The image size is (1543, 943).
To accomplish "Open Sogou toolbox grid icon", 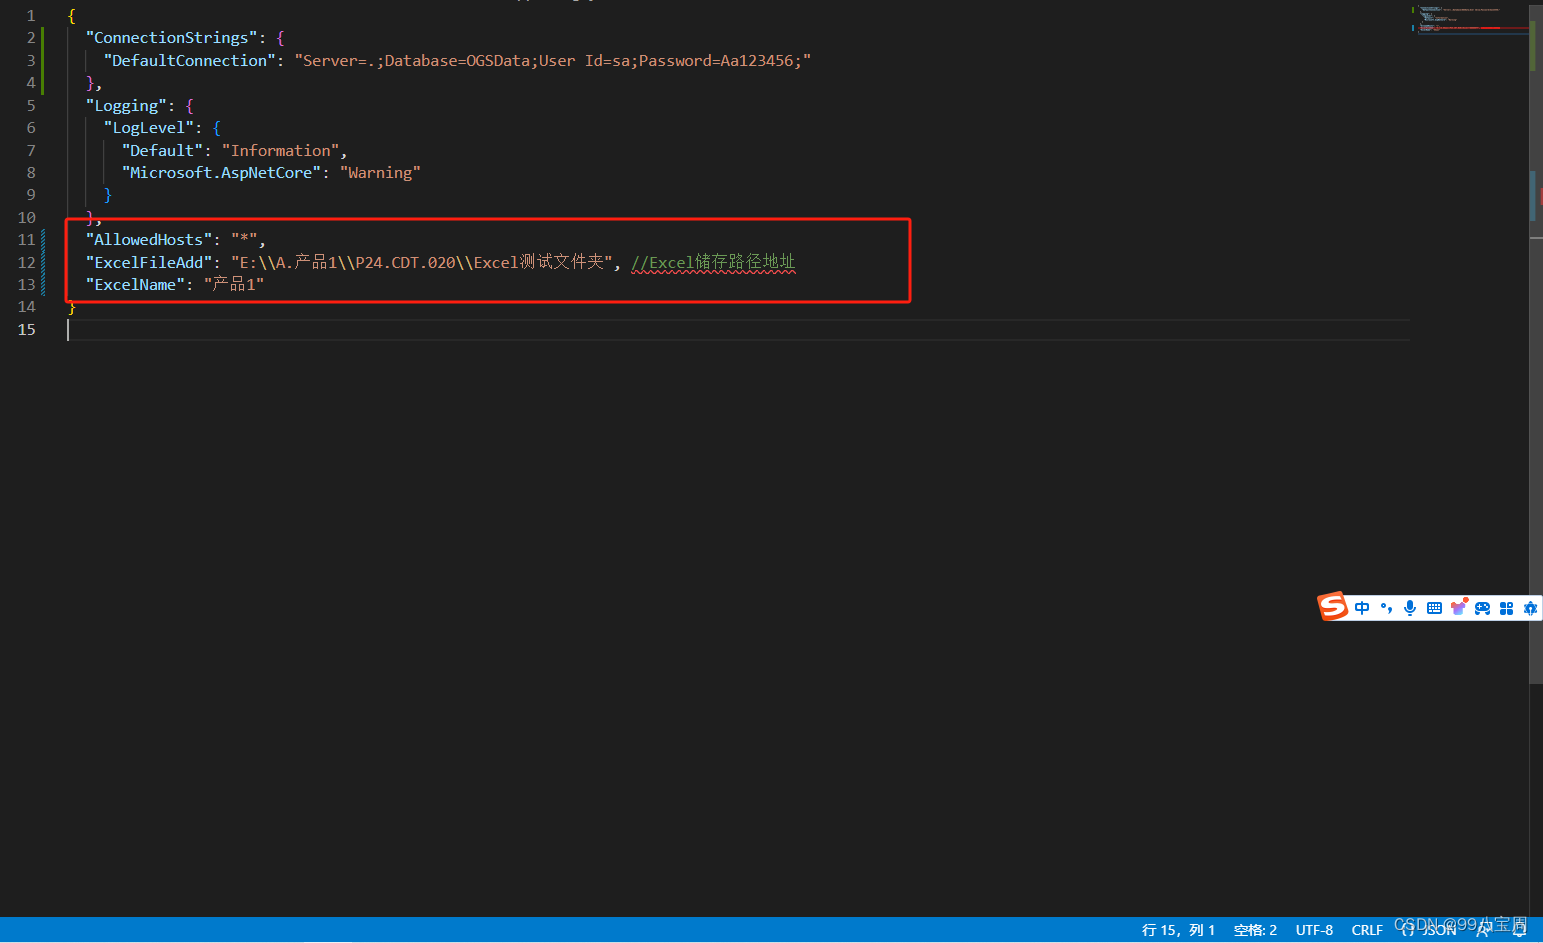I will point(1506,608).
